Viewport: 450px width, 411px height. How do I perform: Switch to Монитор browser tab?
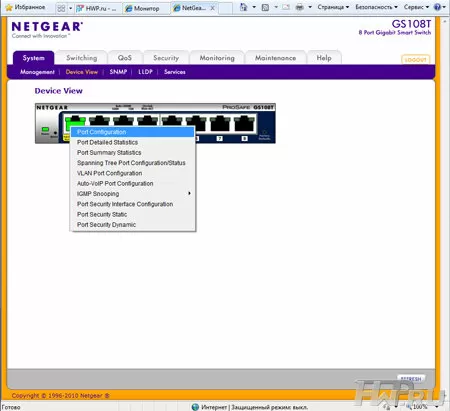pos(146,8)
